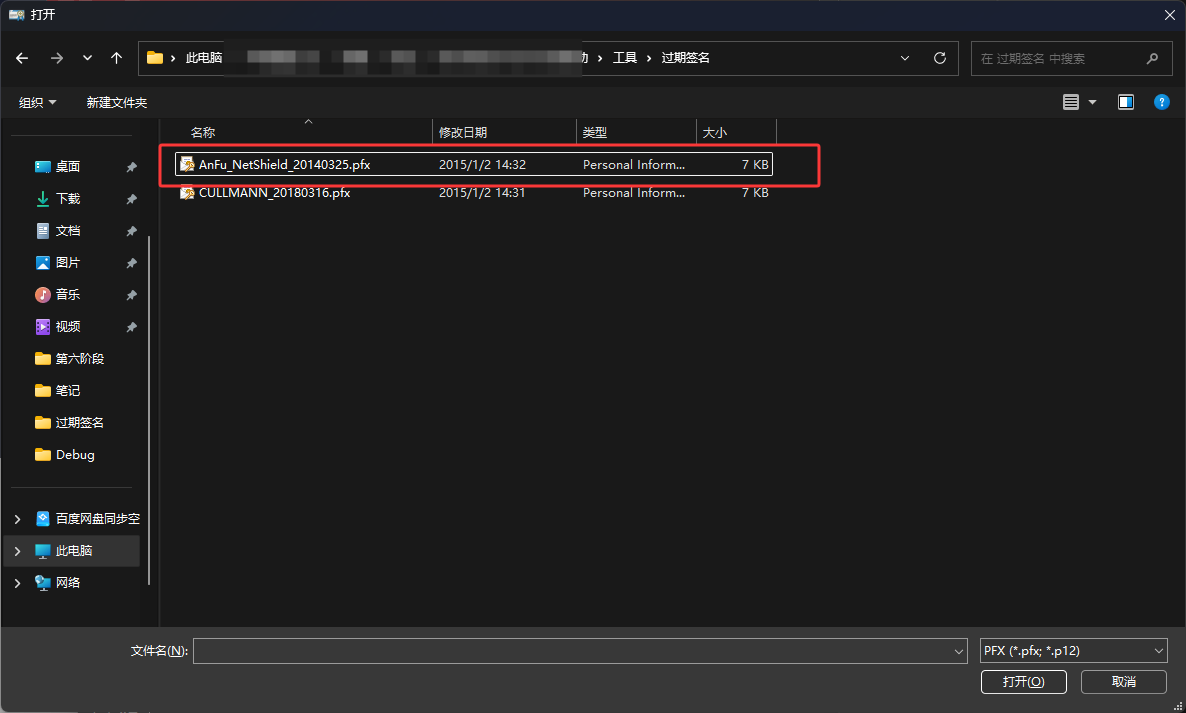Expand 此电脑 tree node
This screenshot has height=713, width=1186.
tap(17, 550)
